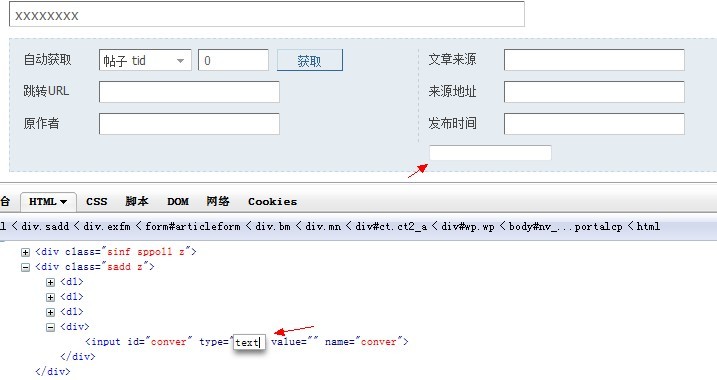Viewport: 717px width, 380px height.
Task: Switch to the DOM tab
Action: (178, 202)
